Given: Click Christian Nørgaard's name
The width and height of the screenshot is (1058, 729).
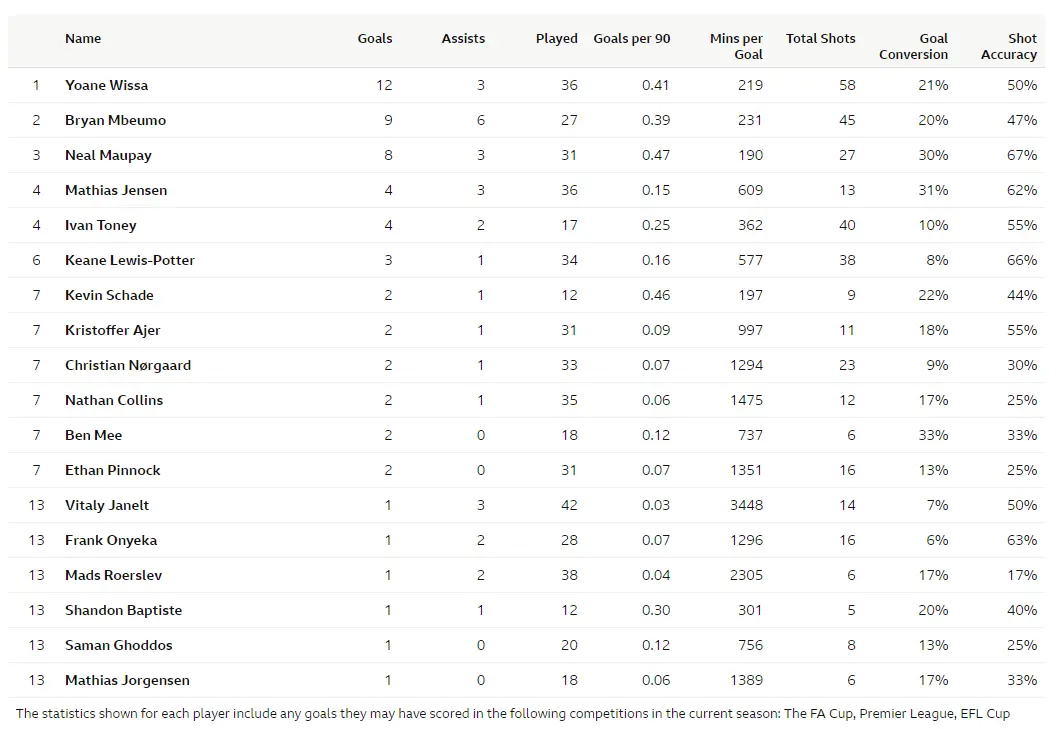Looking at the screenshot, I should click(x=128, y=365).
